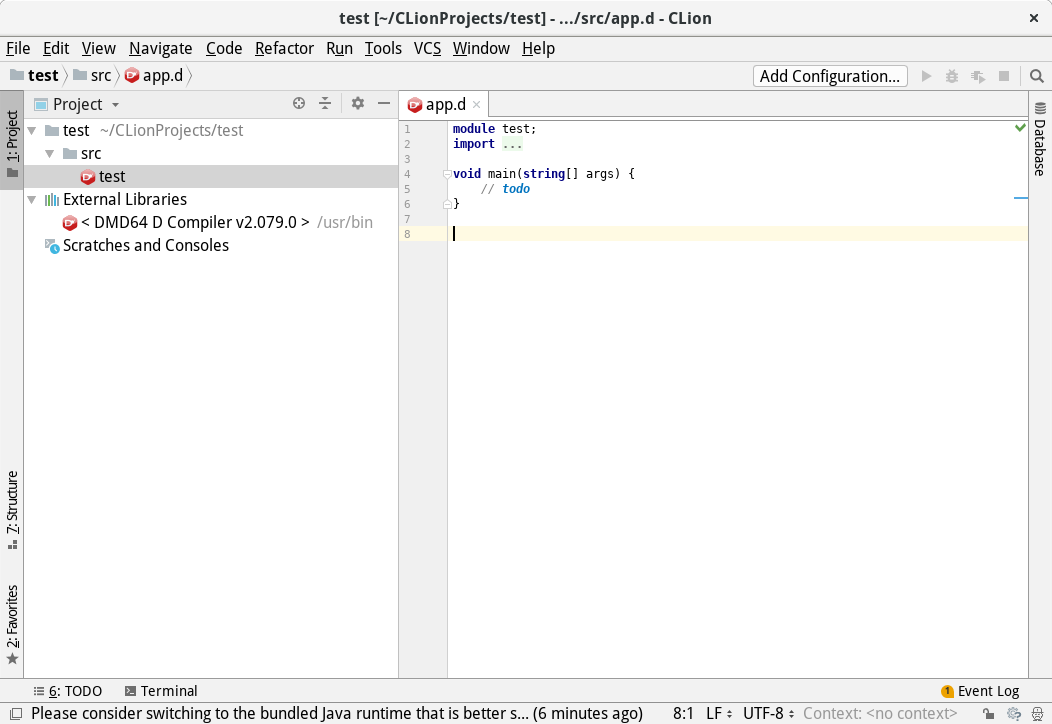The width and height of the screenshot is (1052, 724).
Task: Click Scroll from Source crosshair icon
Action: (x=299, y=103)
